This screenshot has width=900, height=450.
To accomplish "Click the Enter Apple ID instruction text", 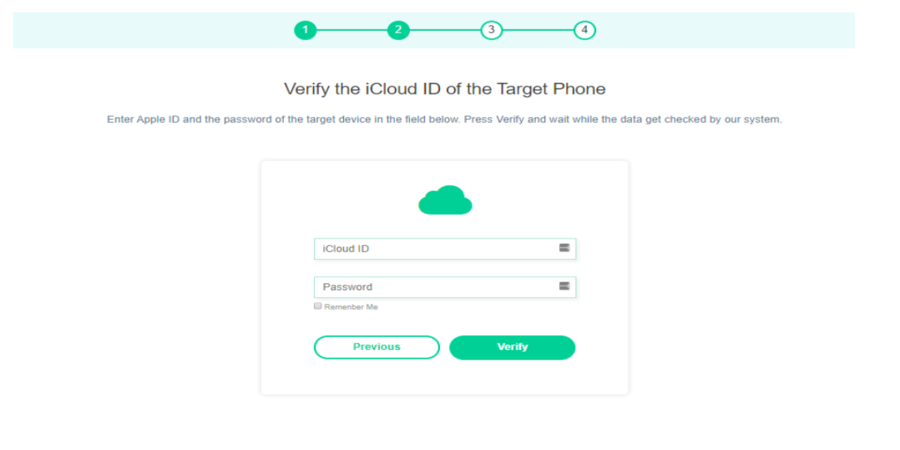I will pyautogui.click(x=445, y=121).
